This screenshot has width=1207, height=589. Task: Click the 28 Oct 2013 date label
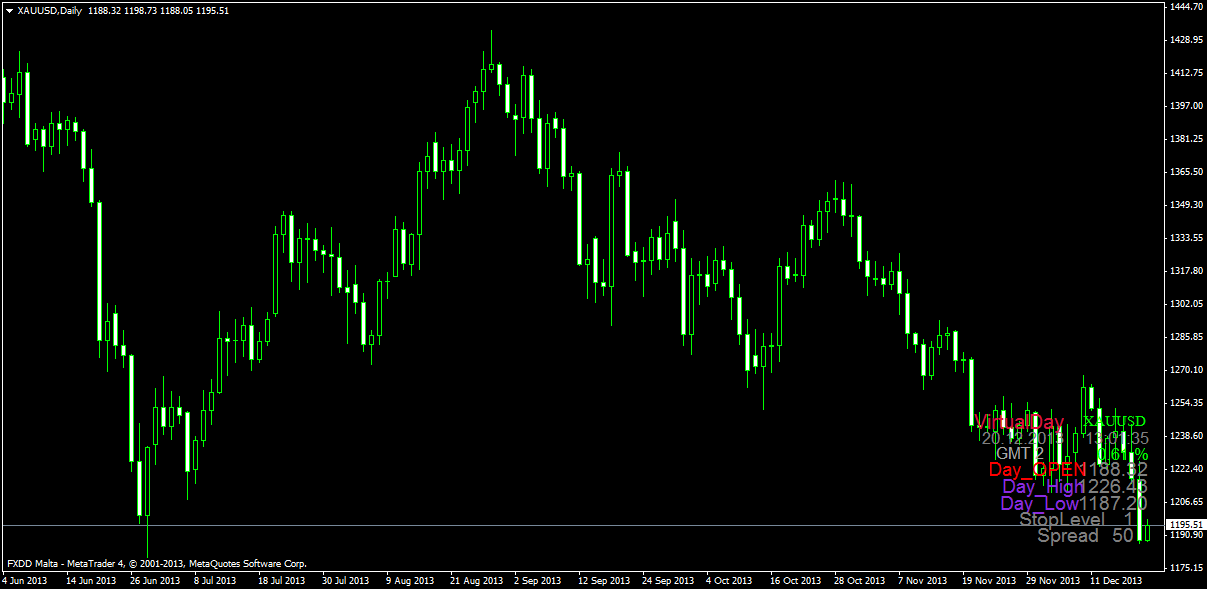point(860,580)
